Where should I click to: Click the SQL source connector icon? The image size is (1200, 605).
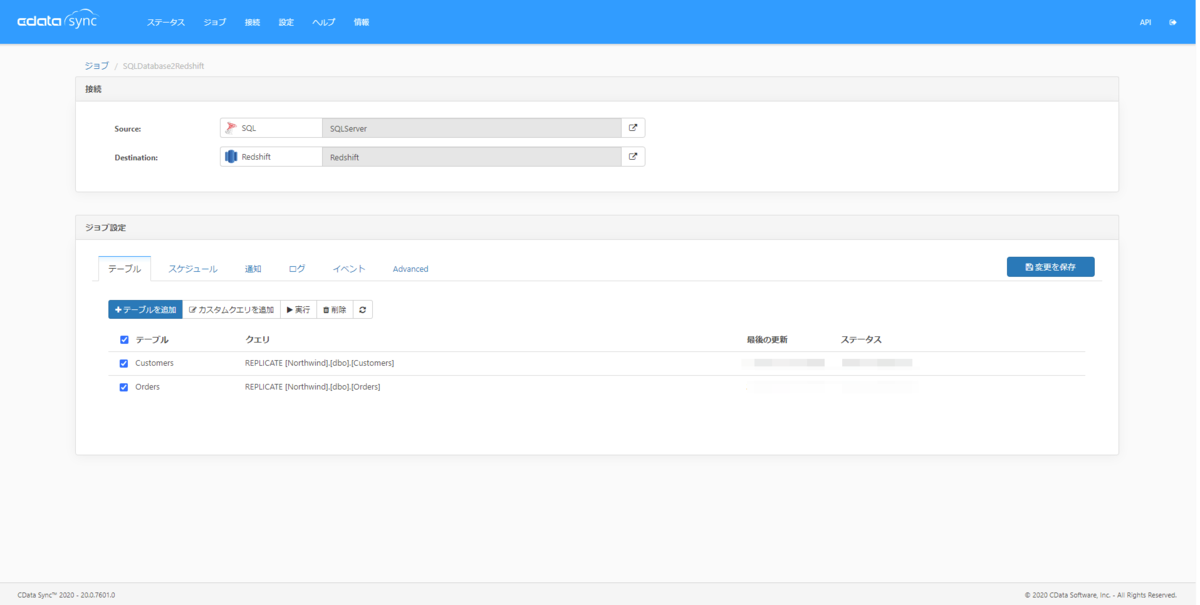[x=231, y=128]
